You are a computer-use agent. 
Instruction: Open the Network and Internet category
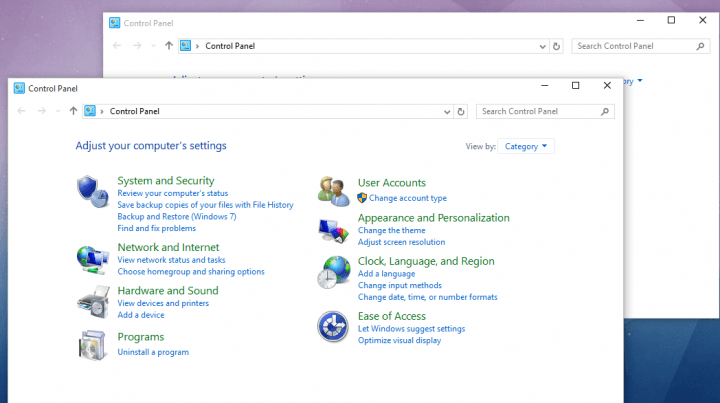[x=168, y=247]
